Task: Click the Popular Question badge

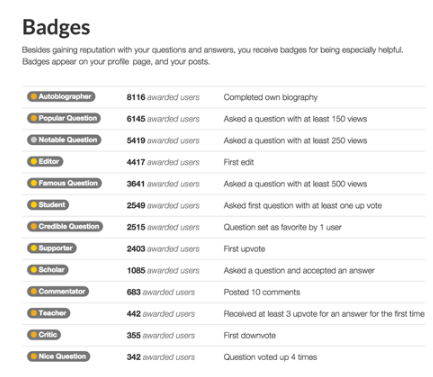Action: pos(64,118)
